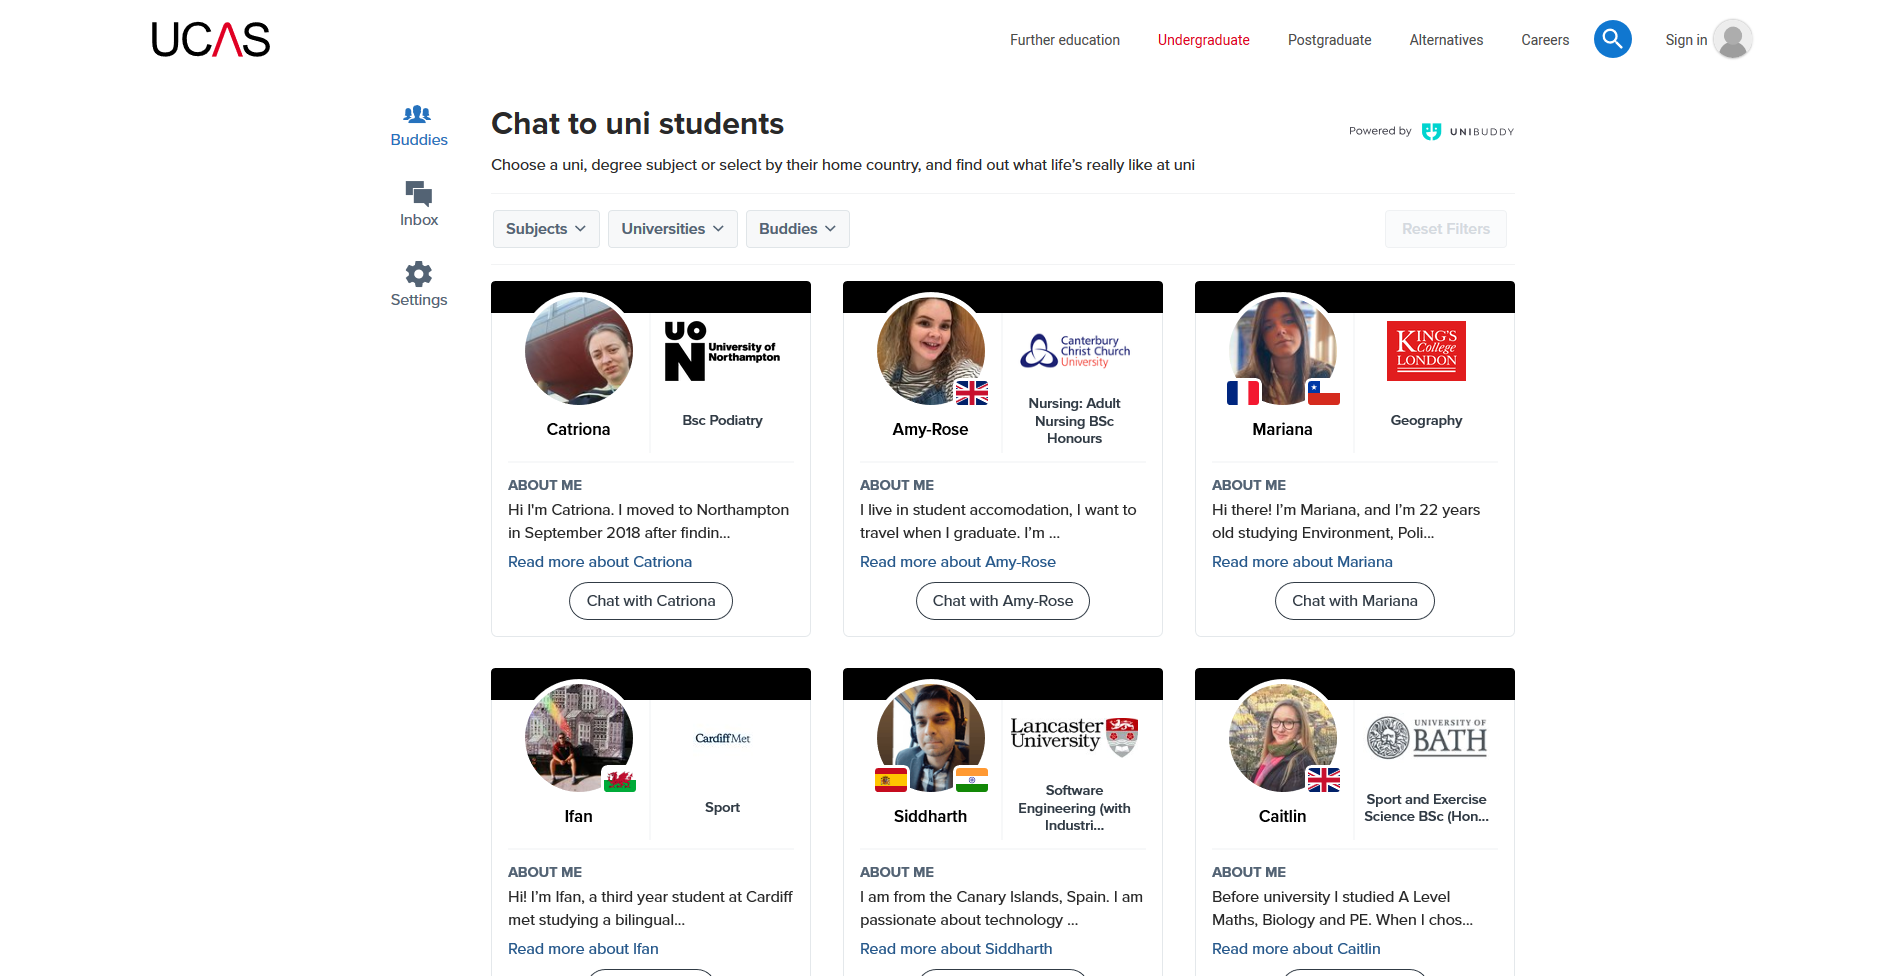Follow the Read more about Mariana link
1903x976 pixels.
(1301, 562)
